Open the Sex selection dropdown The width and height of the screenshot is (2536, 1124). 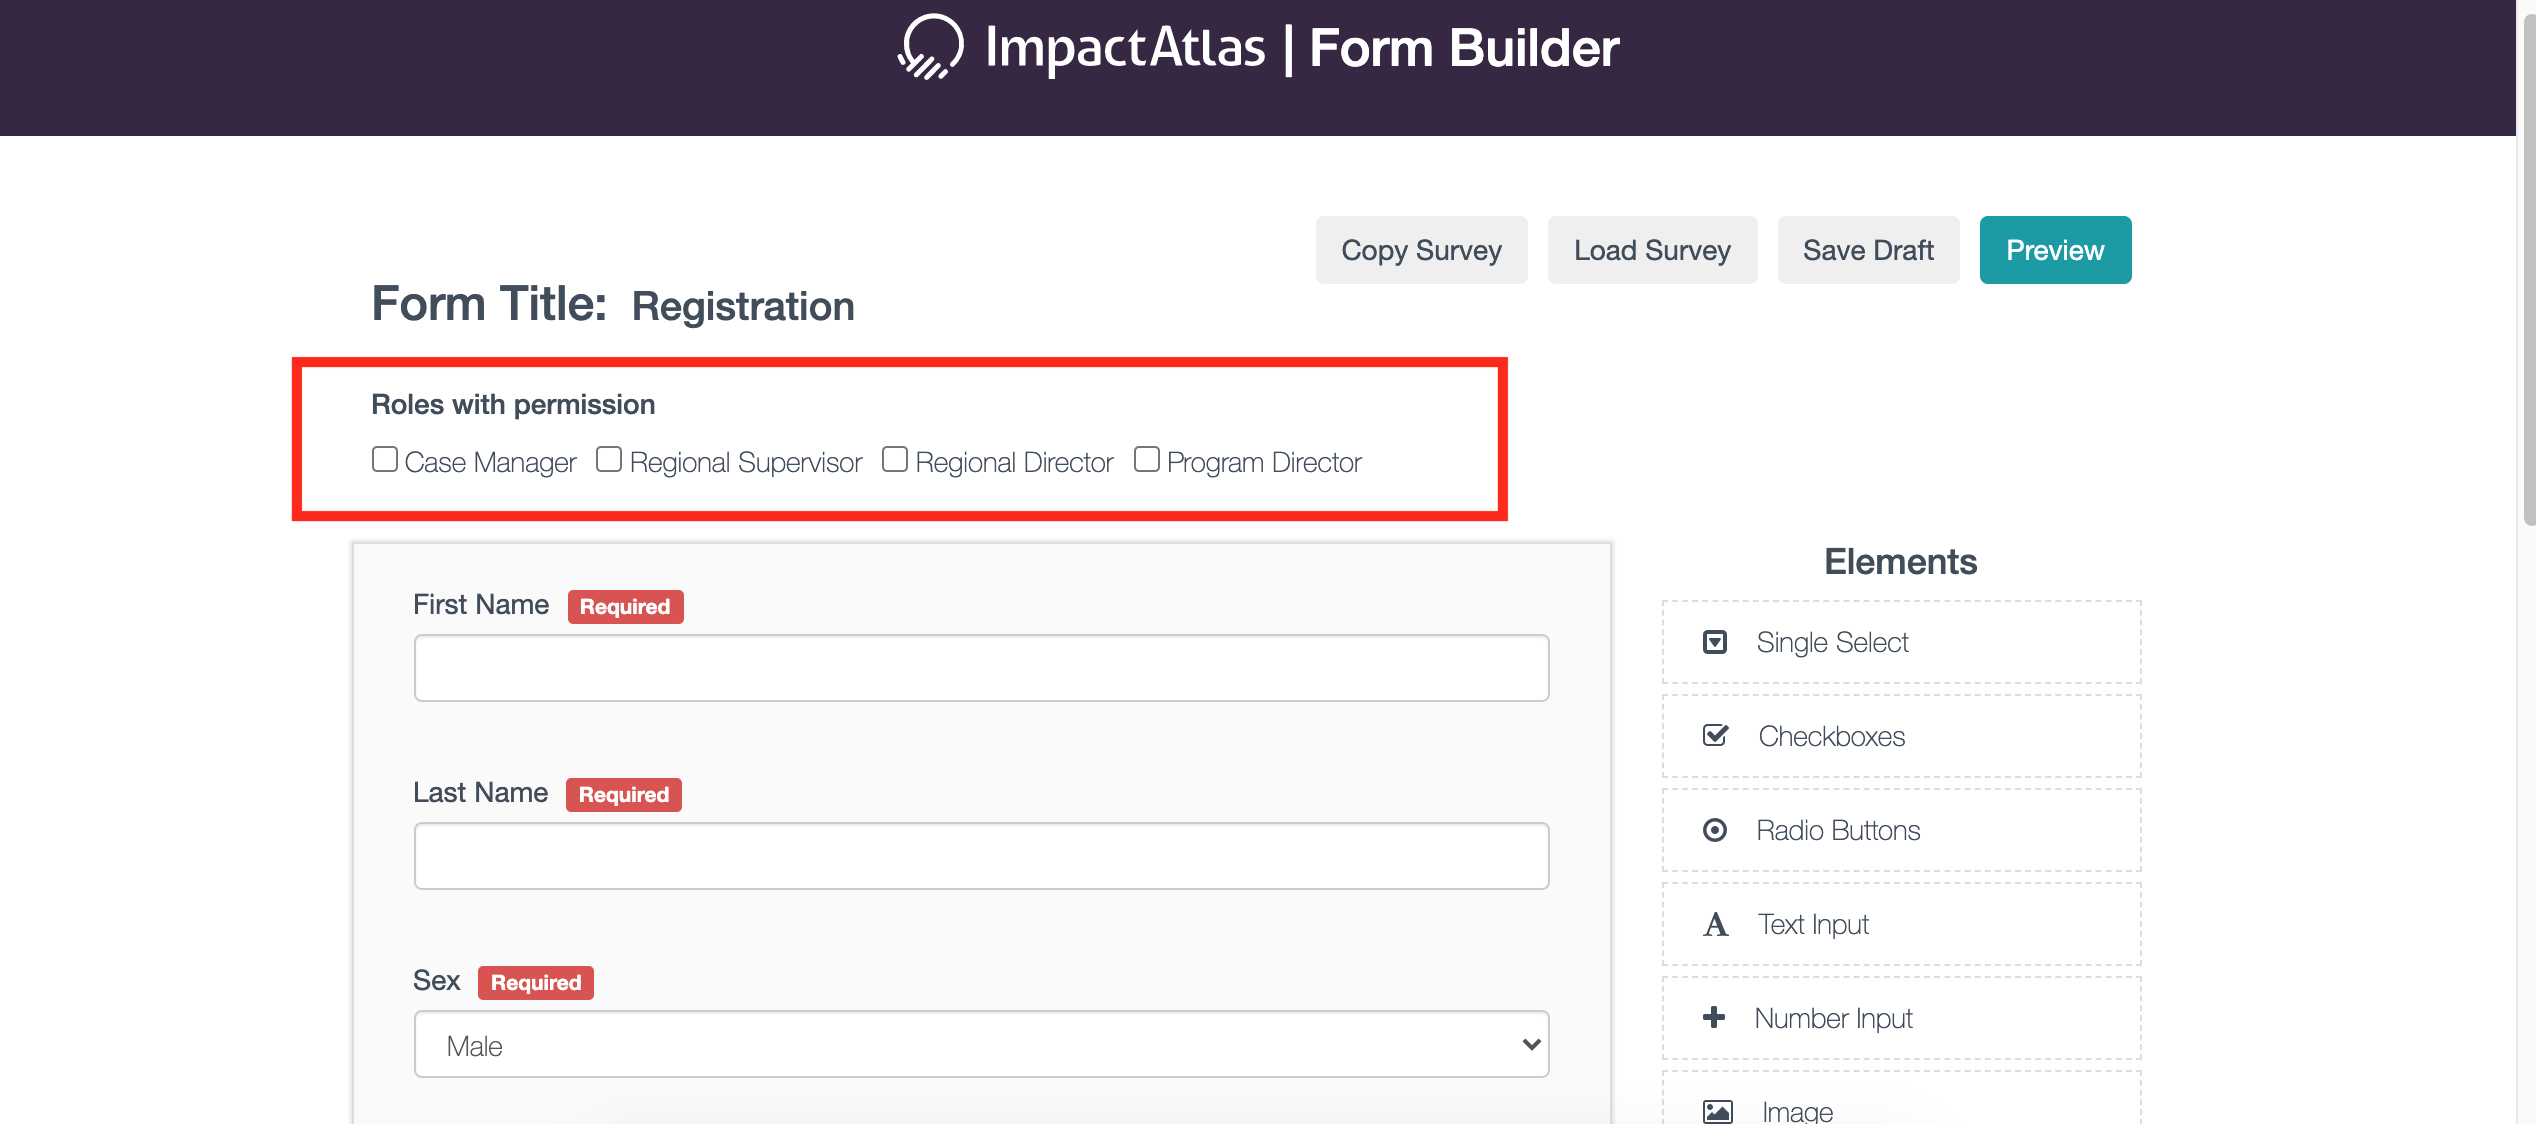pyautogui.click(x=980, y=1043)
